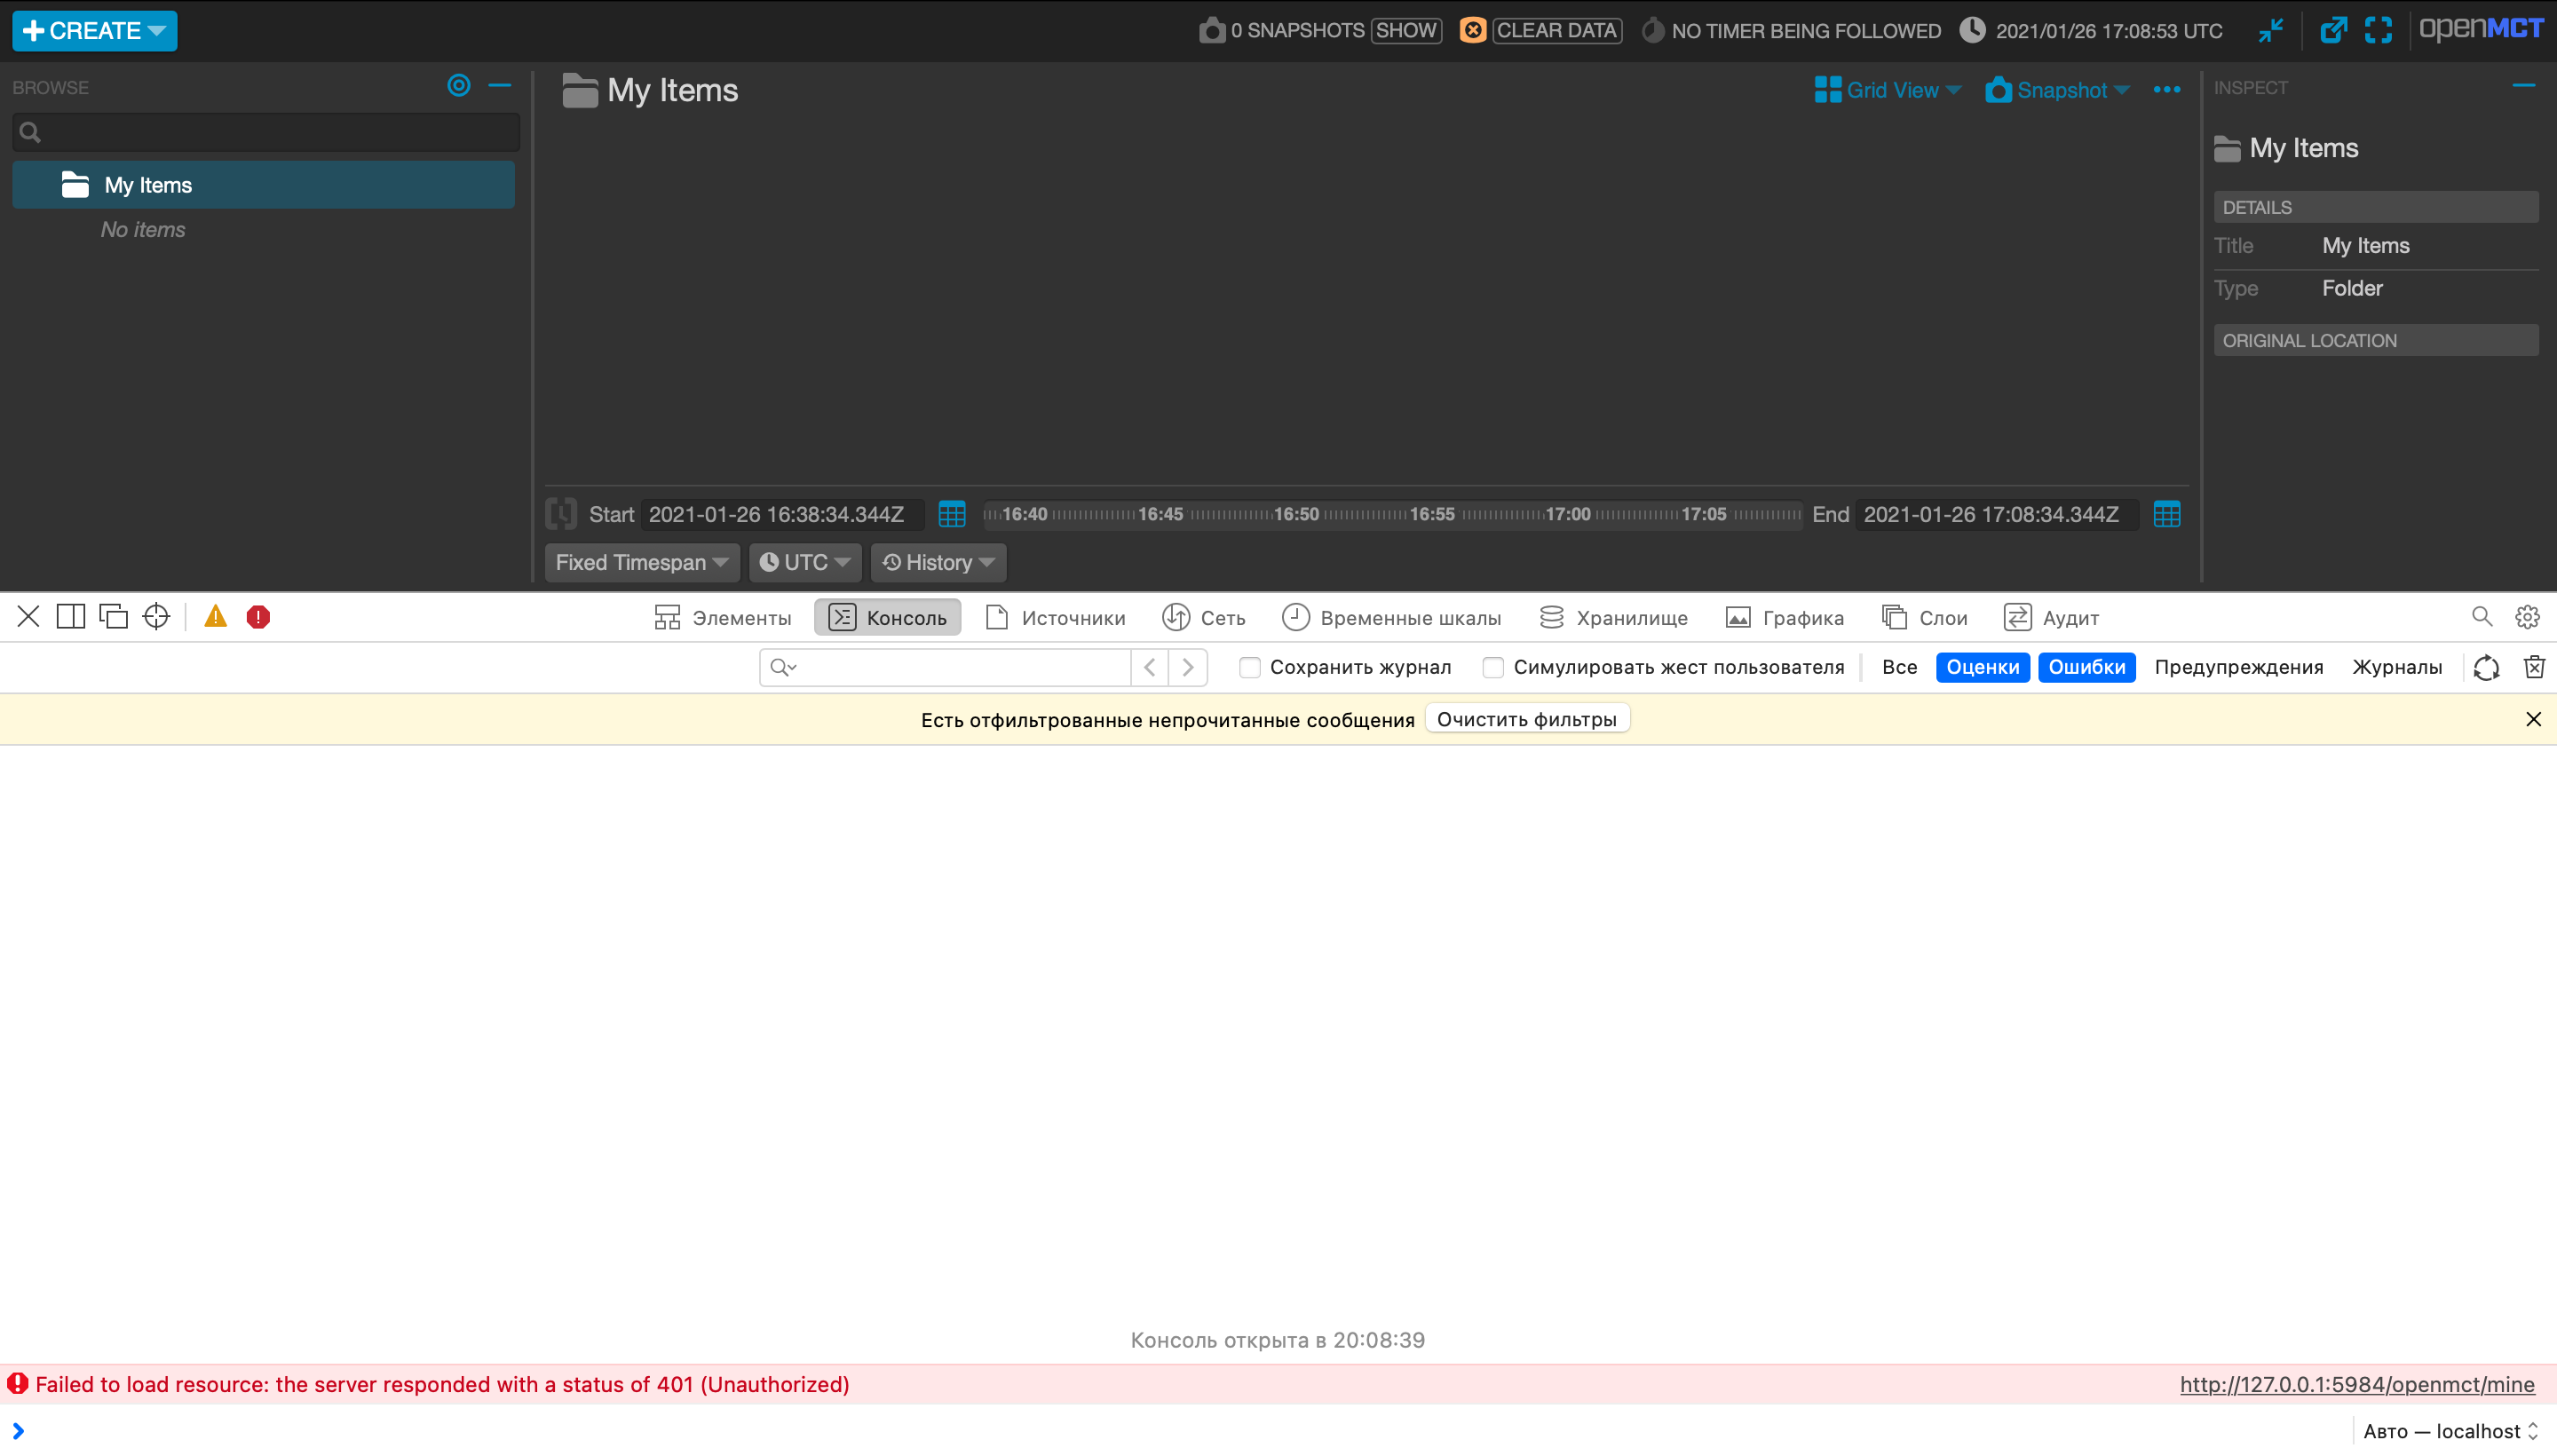Select My Items folder in Browse tree
Viewport: 2557px width, 1456px height.
click(x=148, y=184)
